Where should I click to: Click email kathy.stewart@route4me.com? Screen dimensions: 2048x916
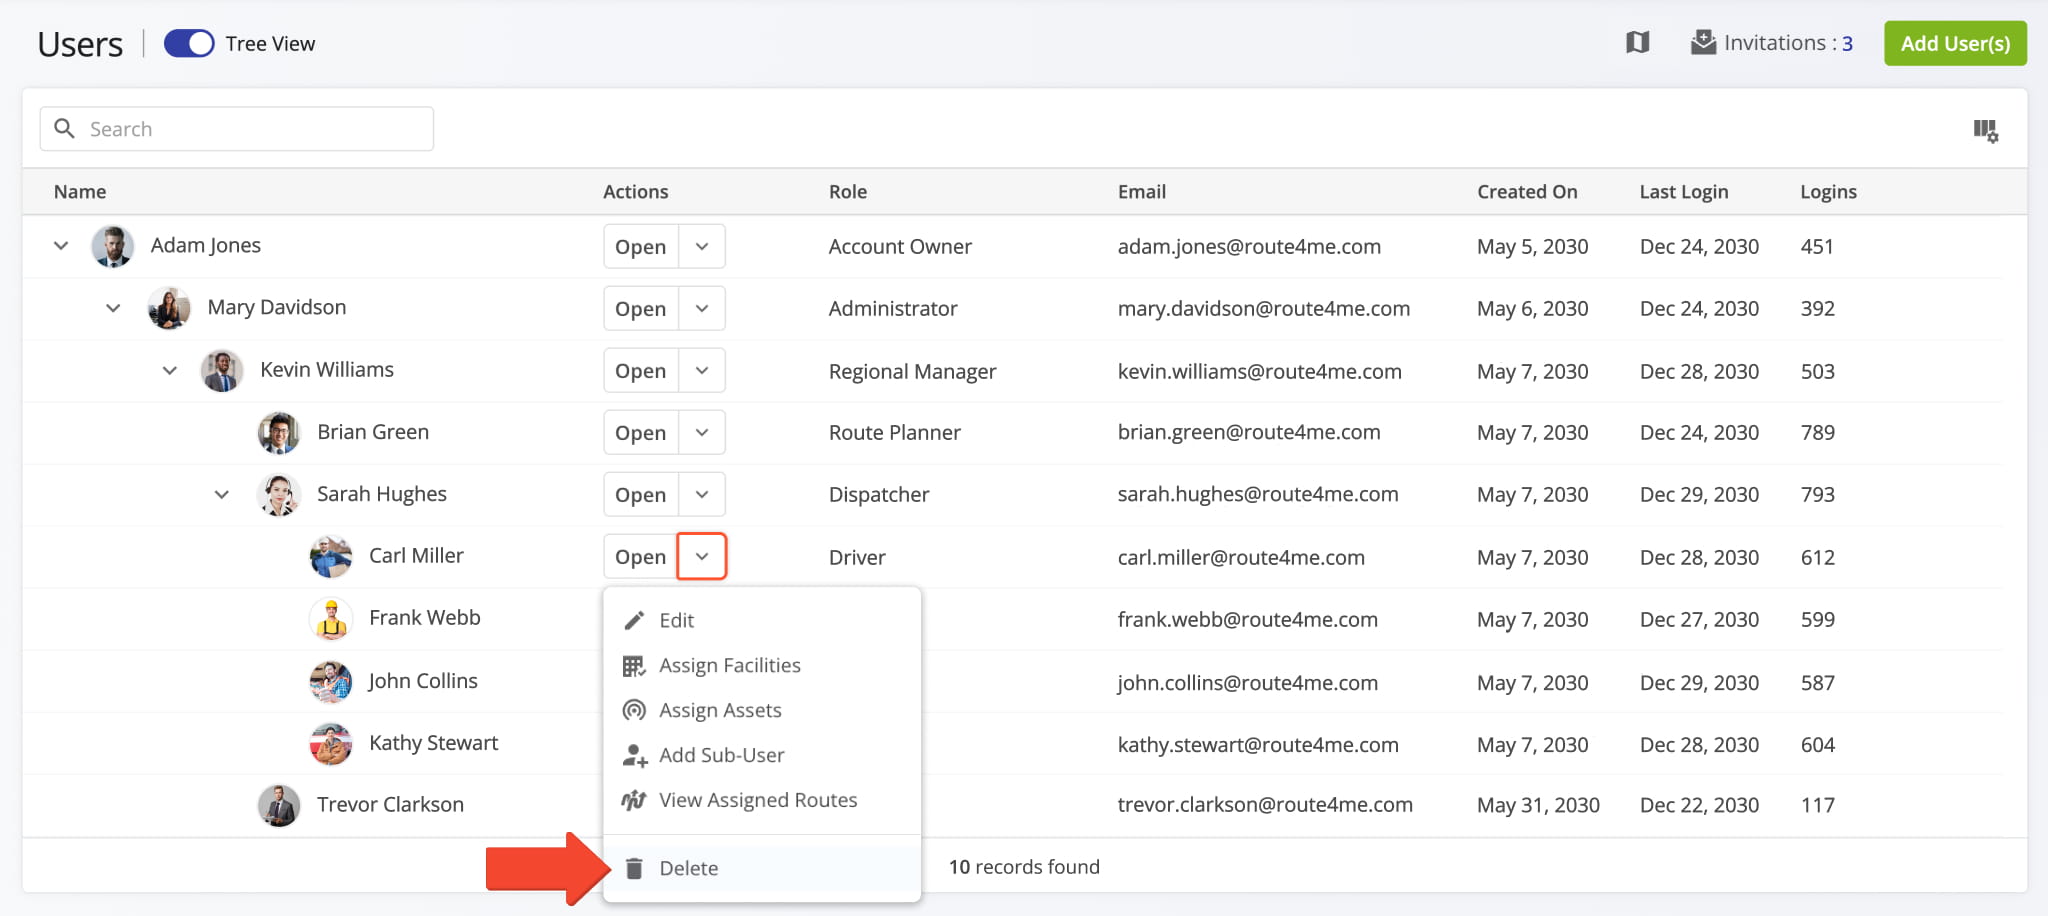click(1258, 744)
